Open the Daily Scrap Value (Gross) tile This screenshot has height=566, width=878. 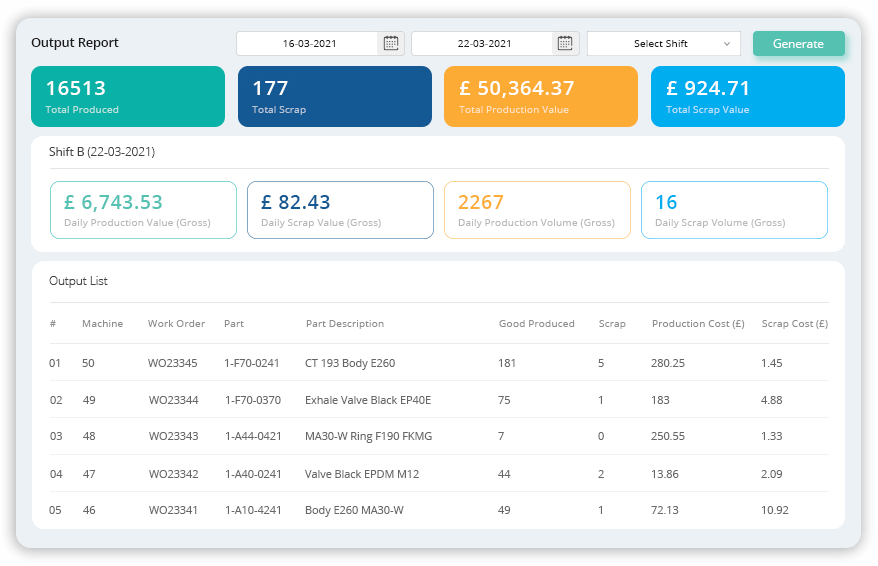coord(340,210)
